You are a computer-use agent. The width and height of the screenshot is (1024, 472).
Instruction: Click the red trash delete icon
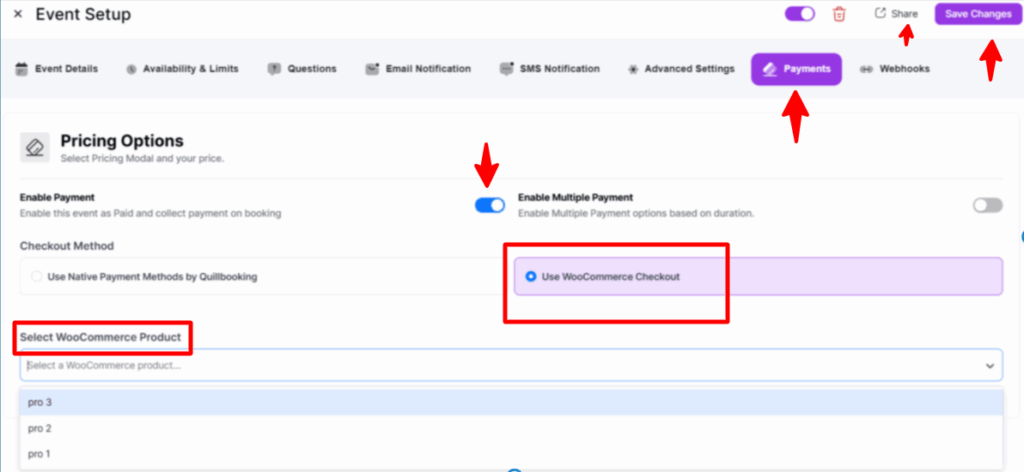tap(839, 14)
